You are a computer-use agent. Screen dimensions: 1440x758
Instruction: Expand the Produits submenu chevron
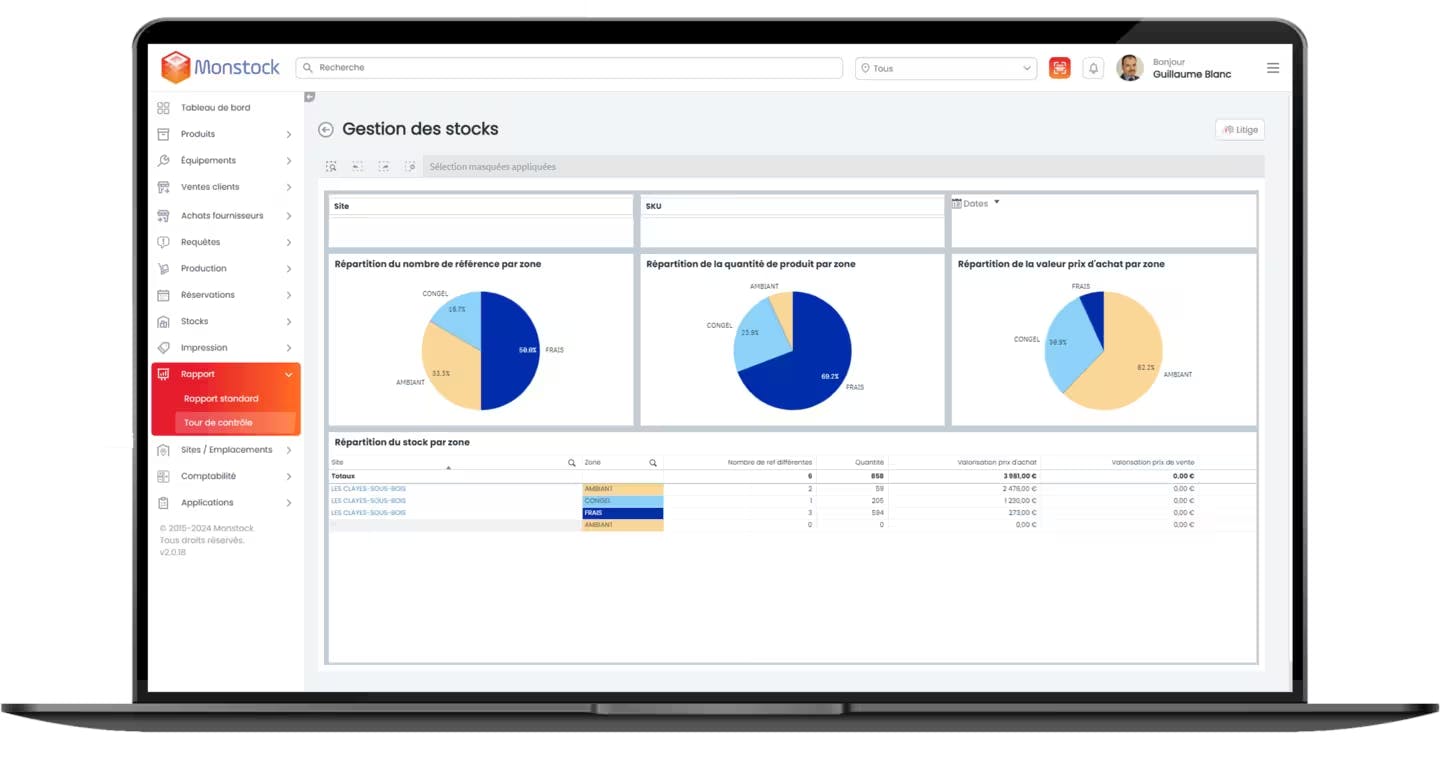click(x=289, y=135)
